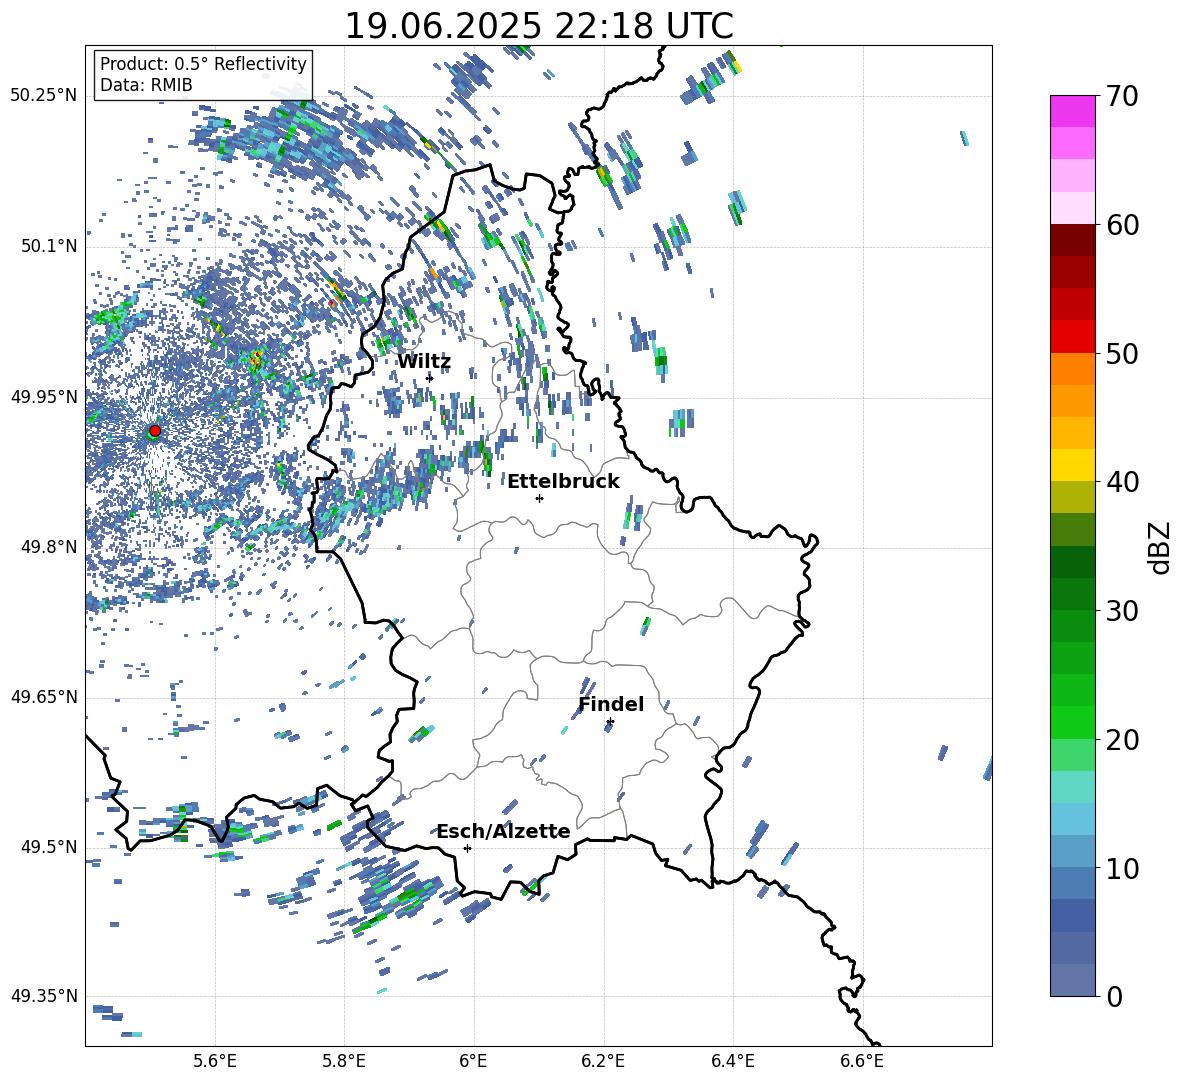The width and height of the screenshot is (1184, 1081).
Task: Click the 49.95°N latitude label
Action: (44, 397)
